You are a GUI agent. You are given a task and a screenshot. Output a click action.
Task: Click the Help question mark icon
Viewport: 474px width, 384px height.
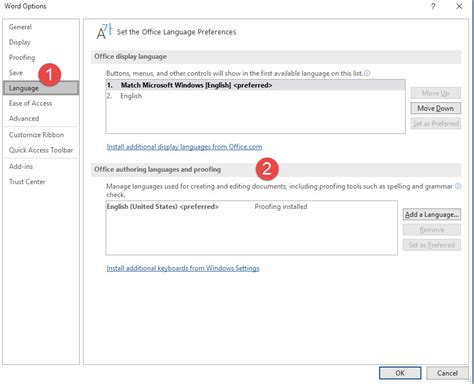(433, 6)
